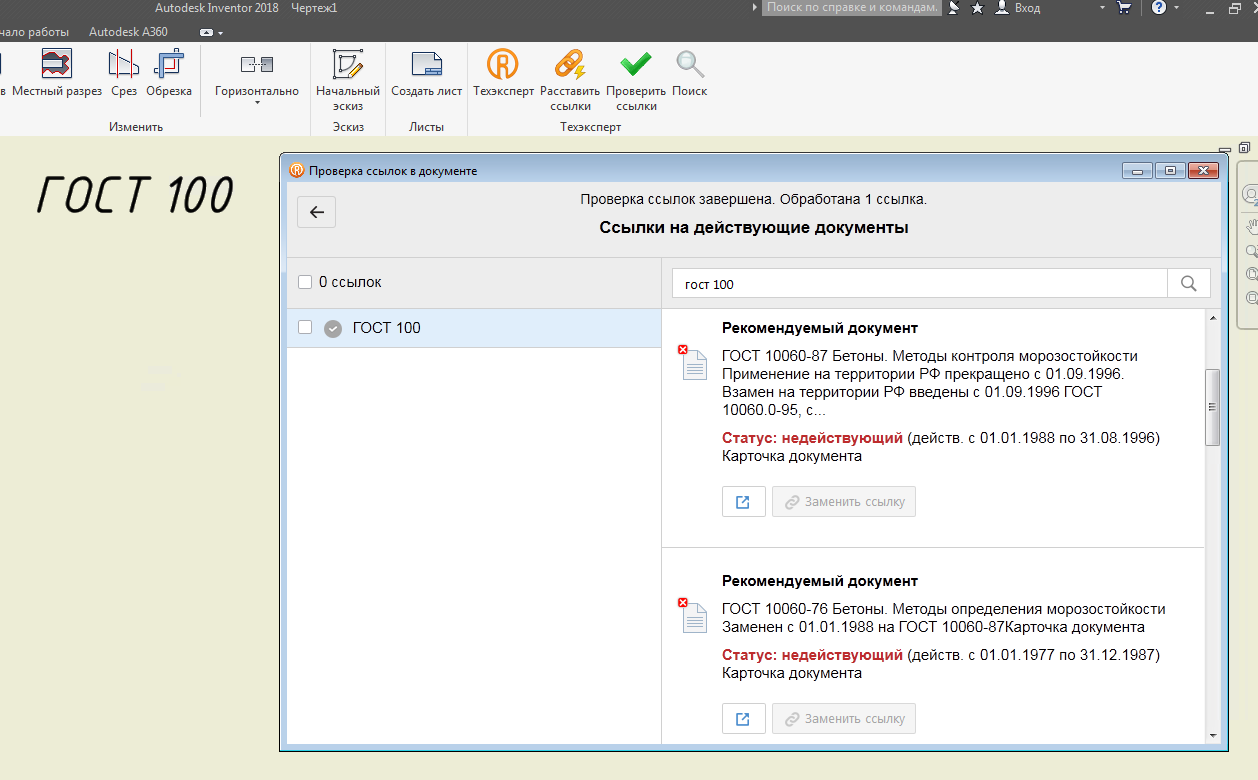Click Проверить ссылки green checkmark icon
1258x780 pixels.
coord(635,66)
